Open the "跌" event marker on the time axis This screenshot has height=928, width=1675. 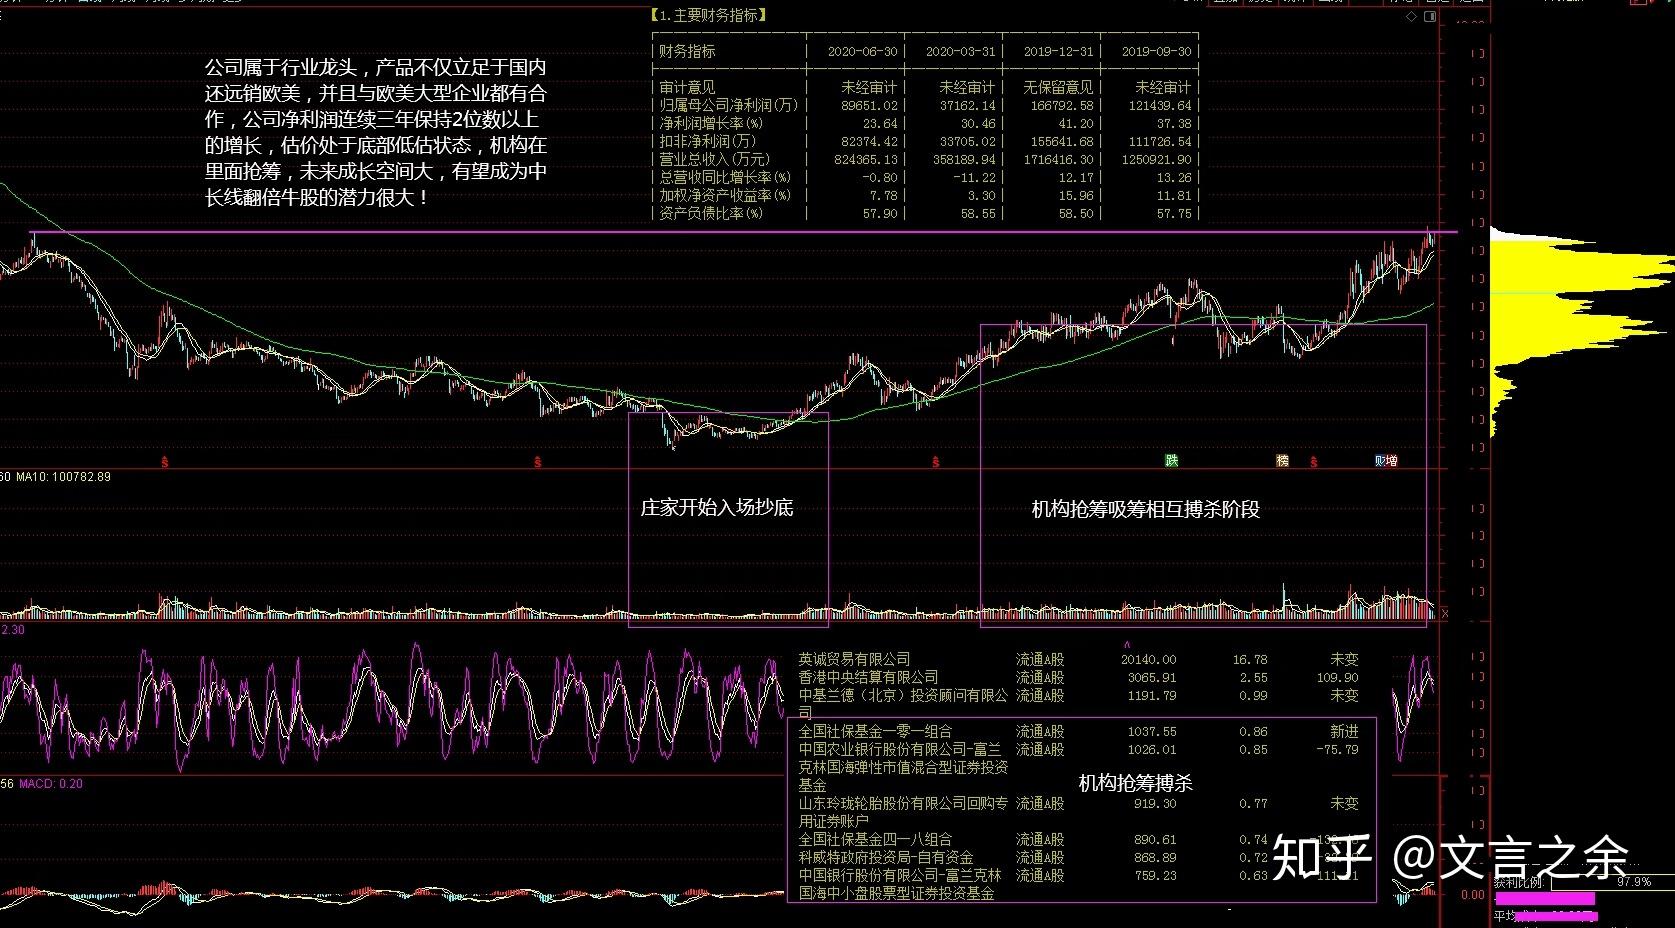tap(1170, 462)
